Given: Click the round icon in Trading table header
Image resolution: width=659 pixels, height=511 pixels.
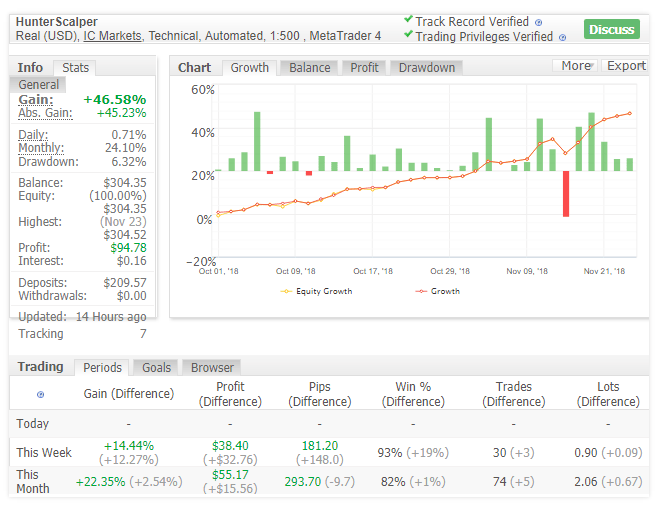Looking at the screenshot, I should point(40,395).
